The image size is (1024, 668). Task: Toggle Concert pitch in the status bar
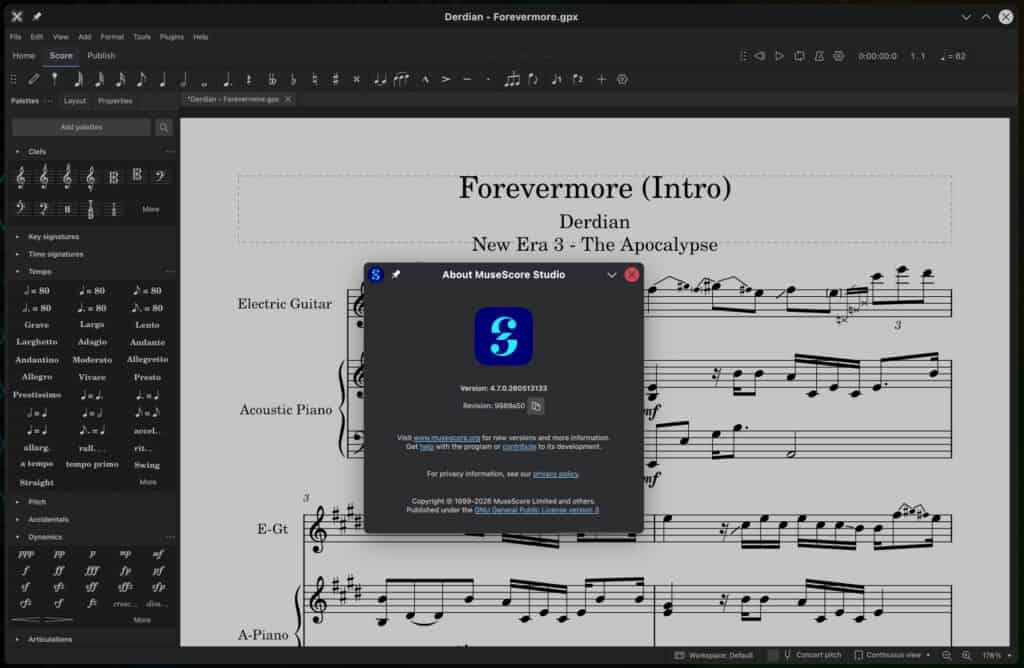(812, 655)
